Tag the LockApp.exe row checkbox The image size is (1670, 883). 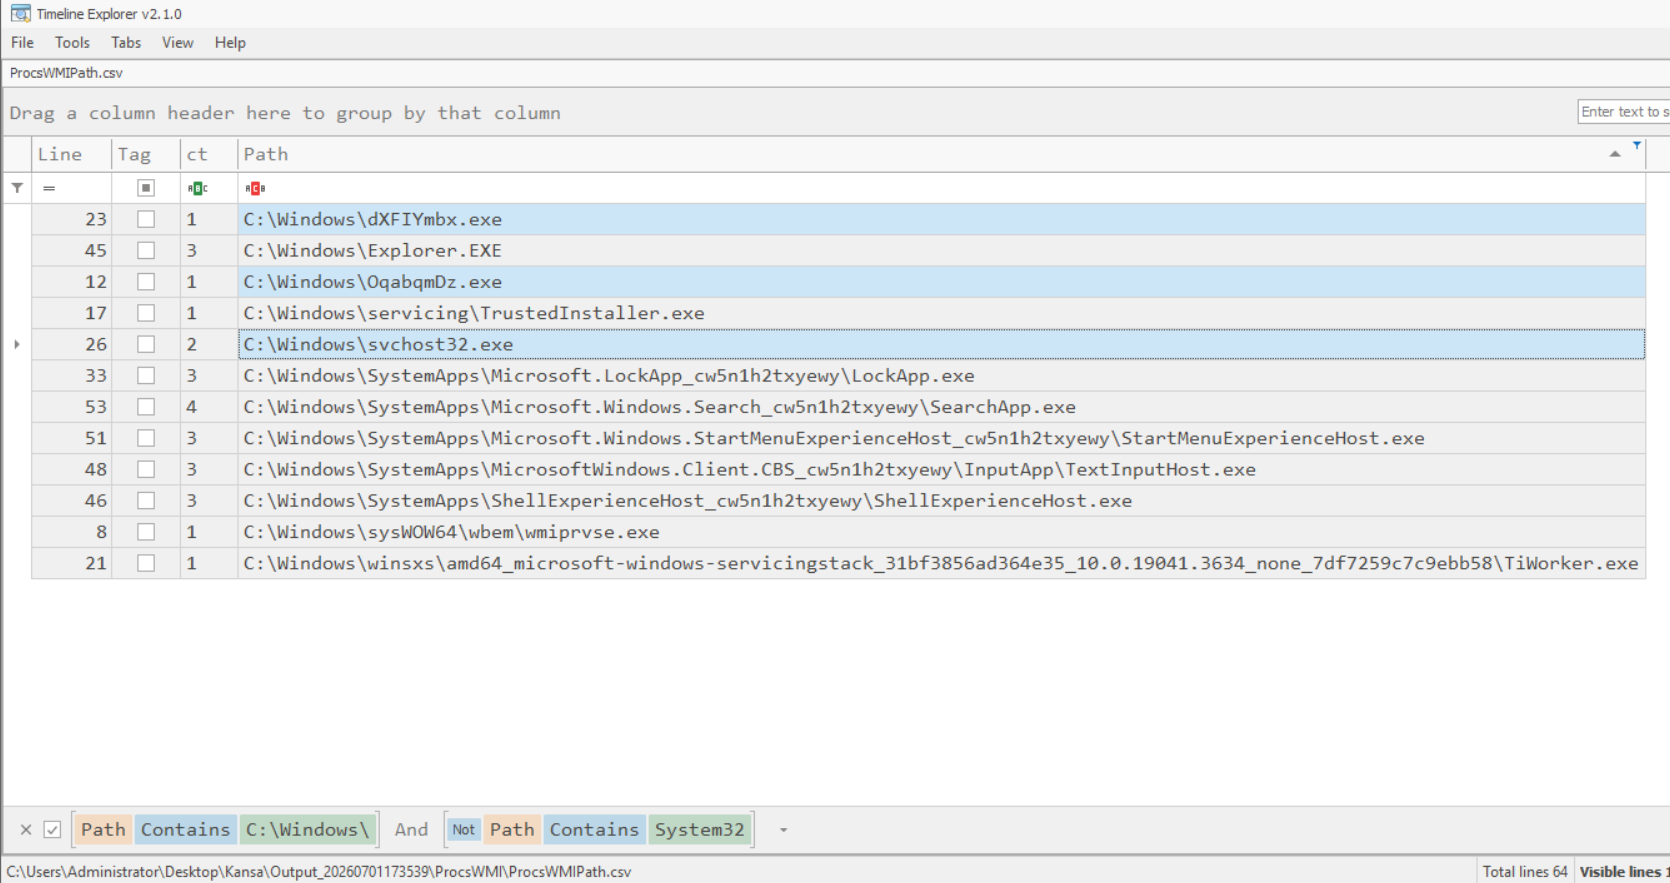pyautogui.click(x=146, y=376)
